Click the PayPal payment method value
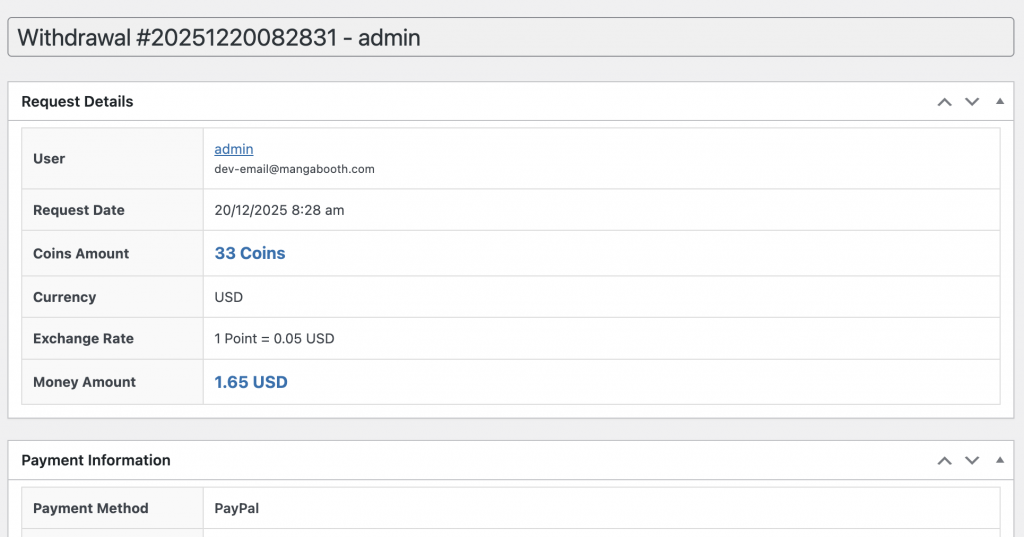The image size is (1024, 537). tap(237, 509)
